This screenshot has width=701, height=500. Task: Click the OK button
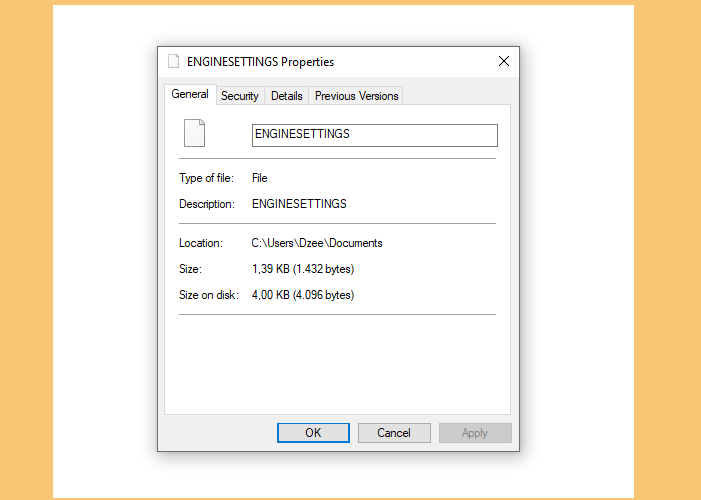[313, 432]
